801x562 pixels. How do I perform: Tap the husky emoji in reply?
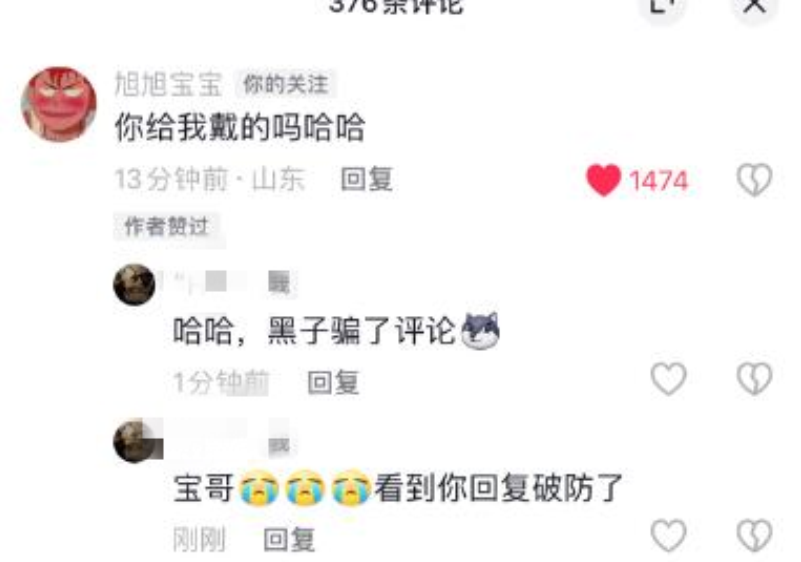(x=480, y=331)
